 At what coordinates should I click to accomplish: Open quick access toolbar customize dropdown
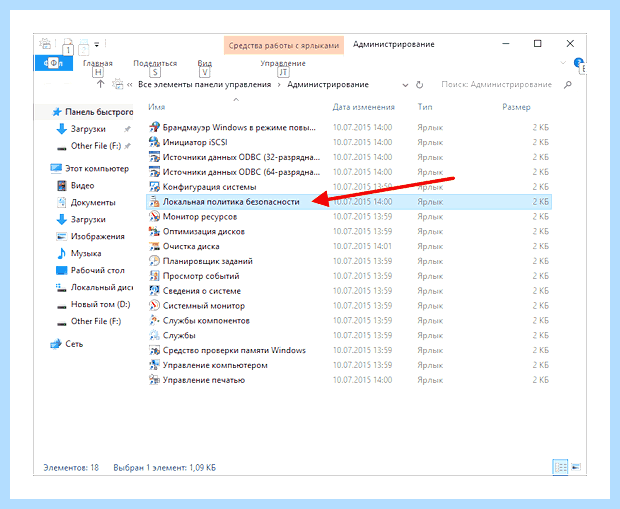pyautogui.click(x=97, y=44)
